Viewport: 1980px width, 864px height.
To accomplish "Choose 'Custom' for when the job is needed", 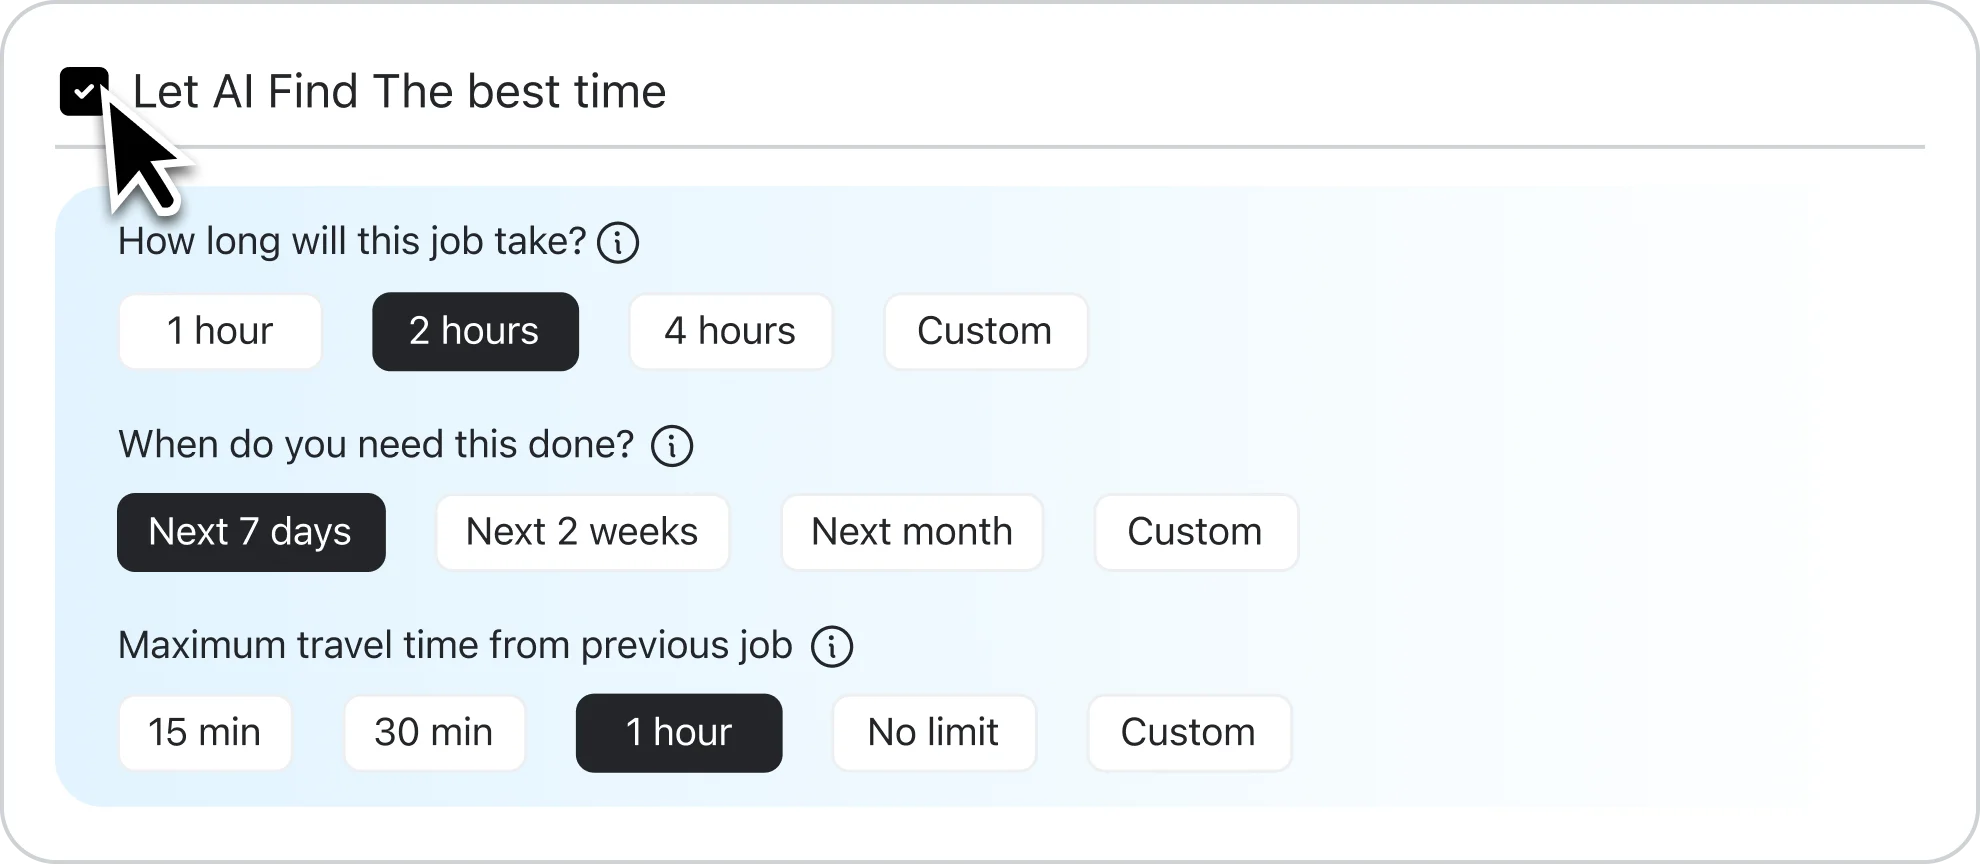I will pyautogui.click(x=1195, y=531).
